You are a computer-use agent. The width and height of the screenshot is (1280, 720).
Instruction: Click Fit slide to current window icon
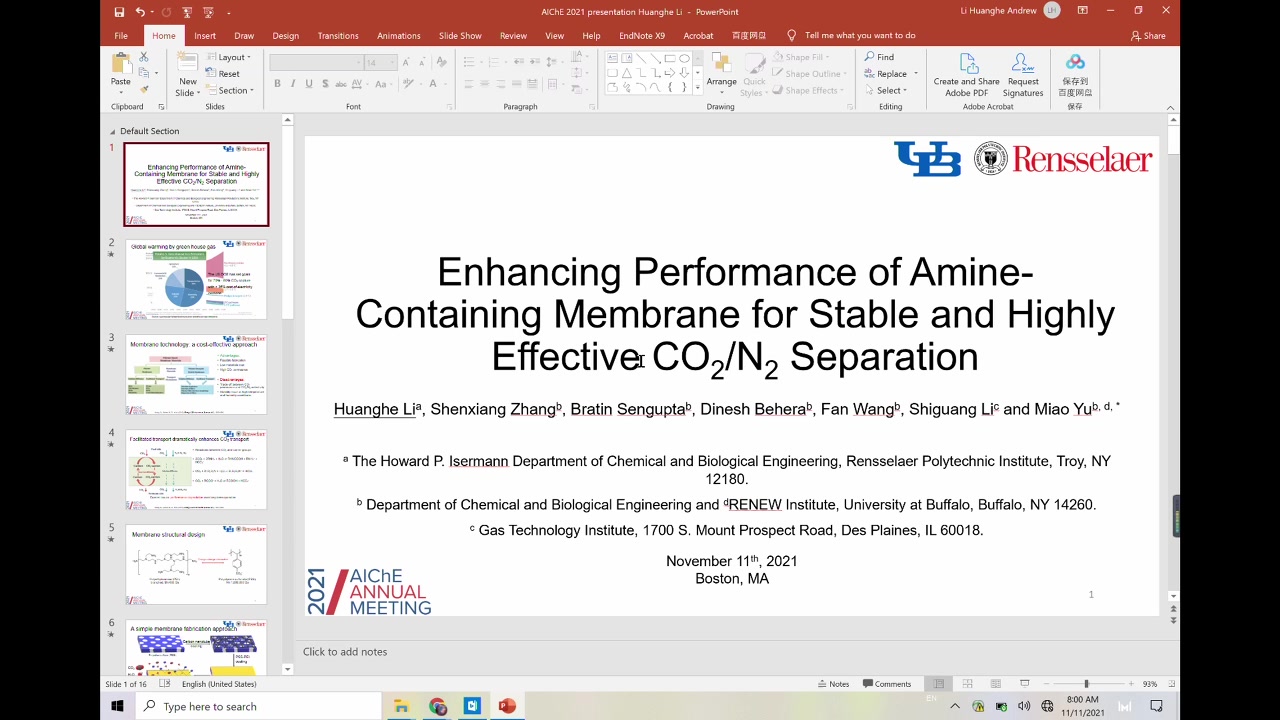(1171, 684)
